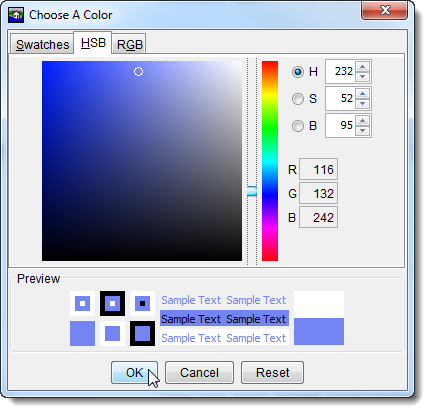Decrease the B brightness value down arrow
430x413 pixels.
coord(362,131)
